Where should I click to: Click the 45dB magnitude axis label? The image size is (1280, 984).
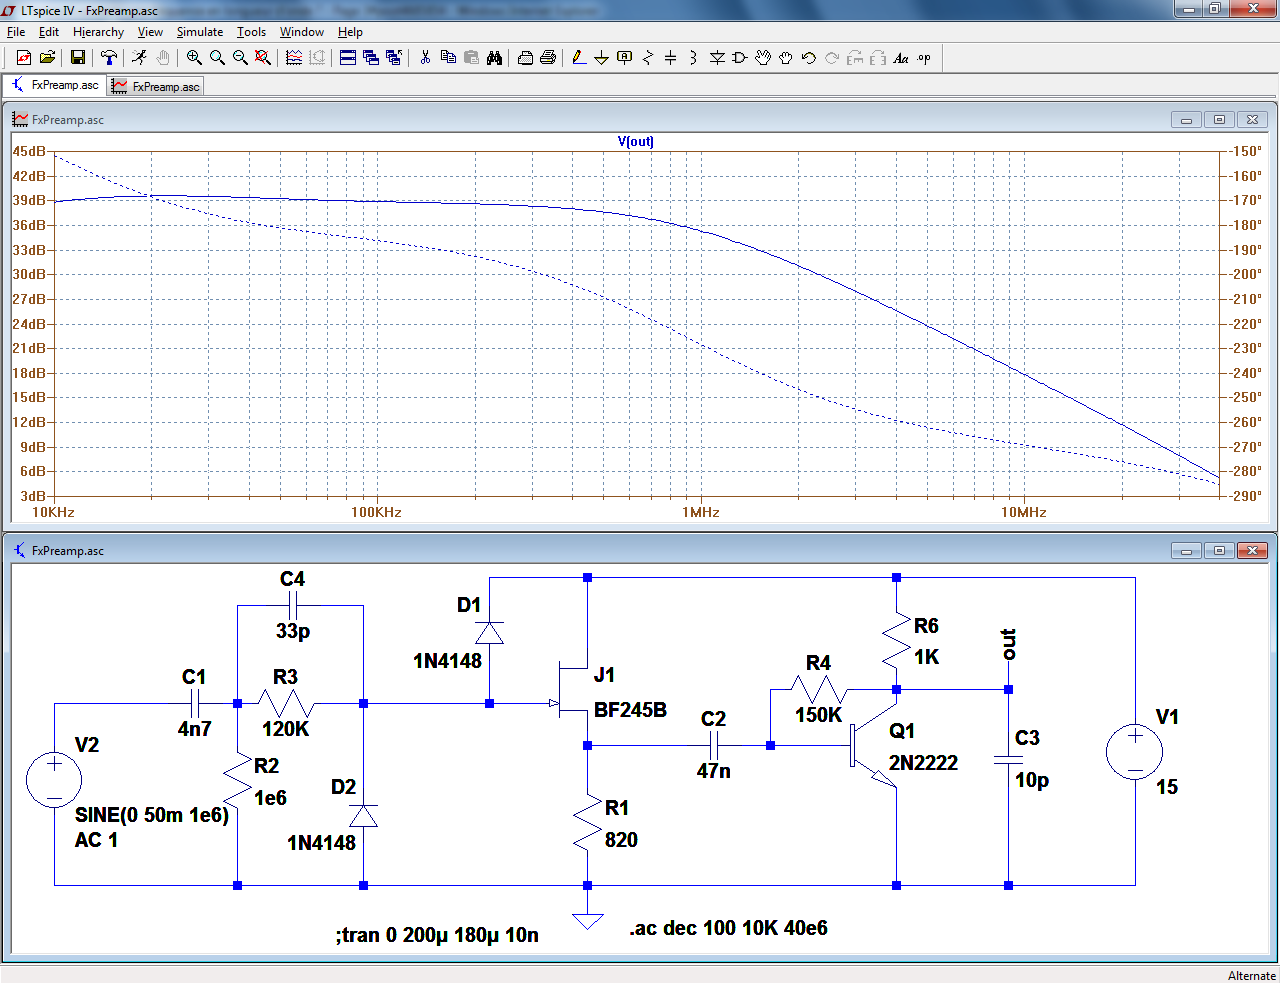point(29,151)
